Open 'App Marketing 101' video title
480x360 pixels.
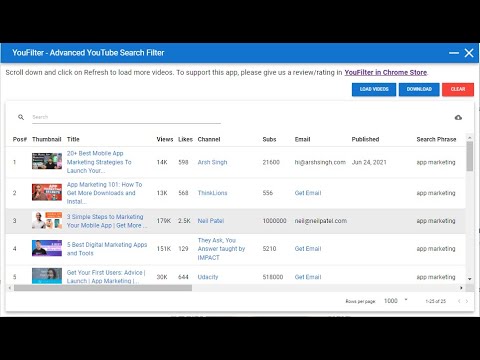click(104, 193)
